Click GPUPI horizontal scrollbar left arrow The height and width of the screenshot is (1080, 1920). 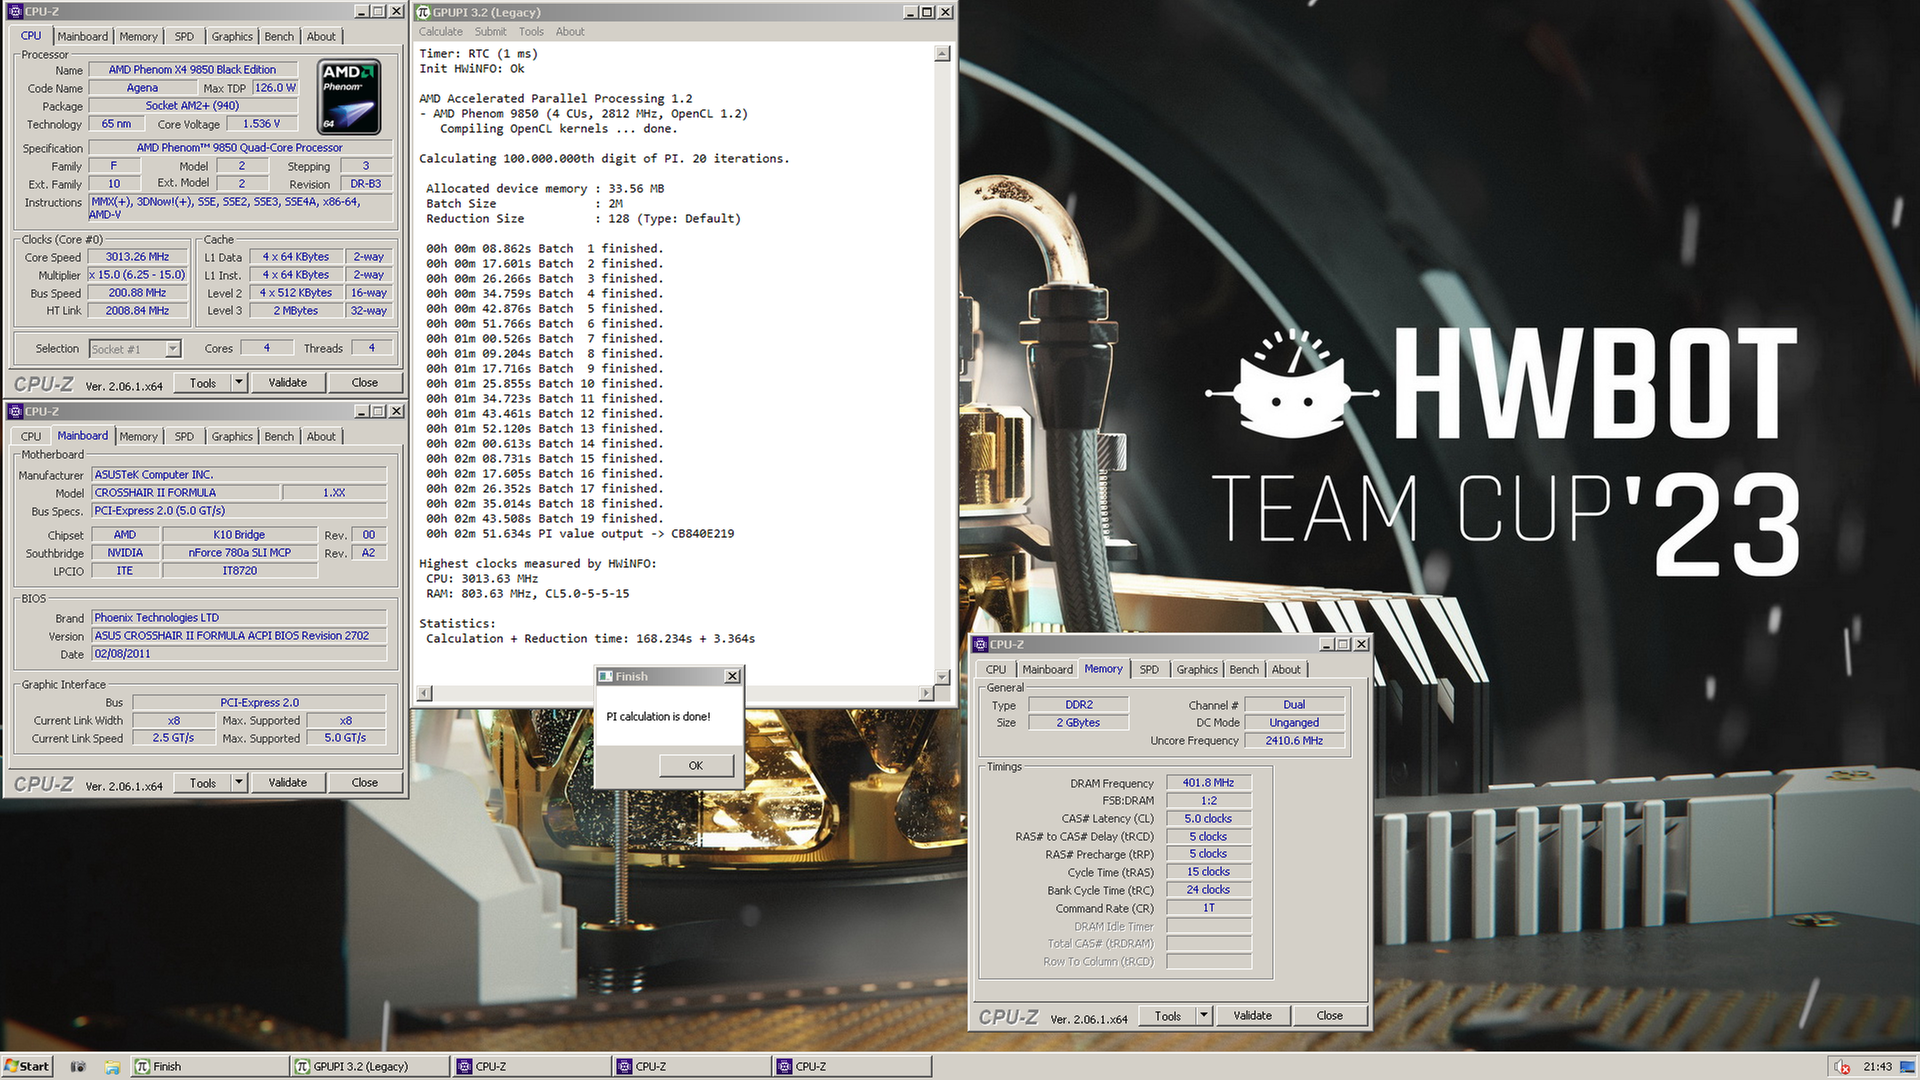(425, 693)
